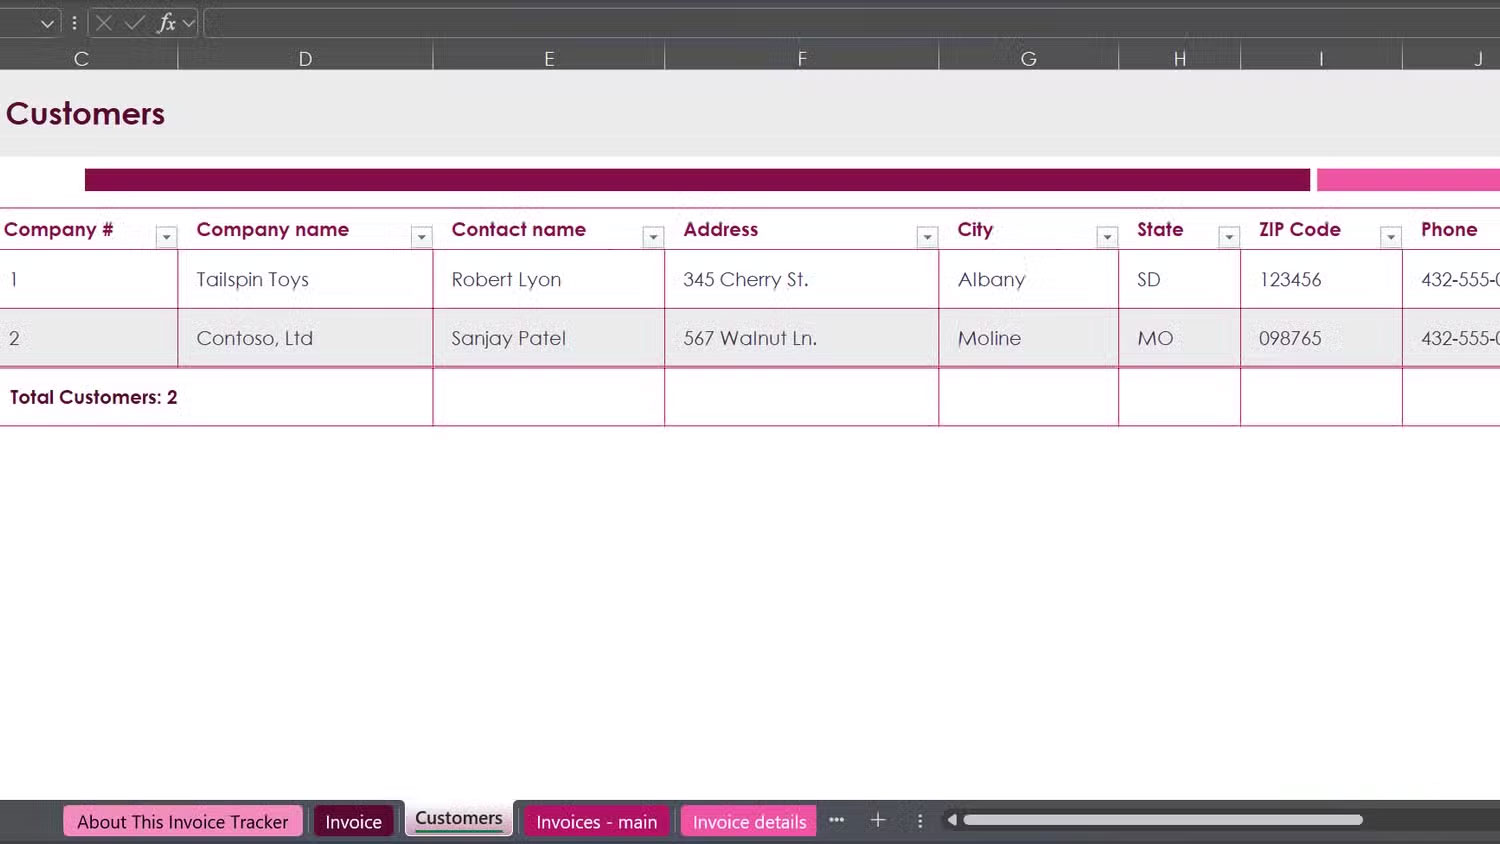
Task: Open the About This Invoice Tracker tab
Action: click(x=182, y=820)
